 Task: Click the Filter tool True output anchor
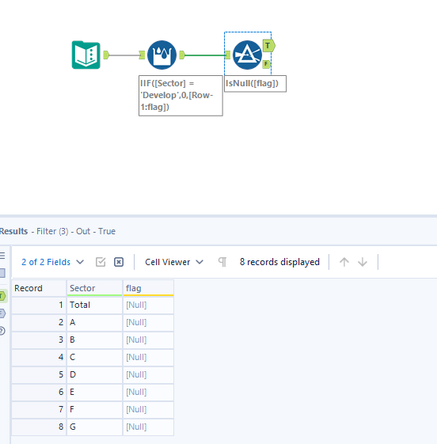(269, 46)
